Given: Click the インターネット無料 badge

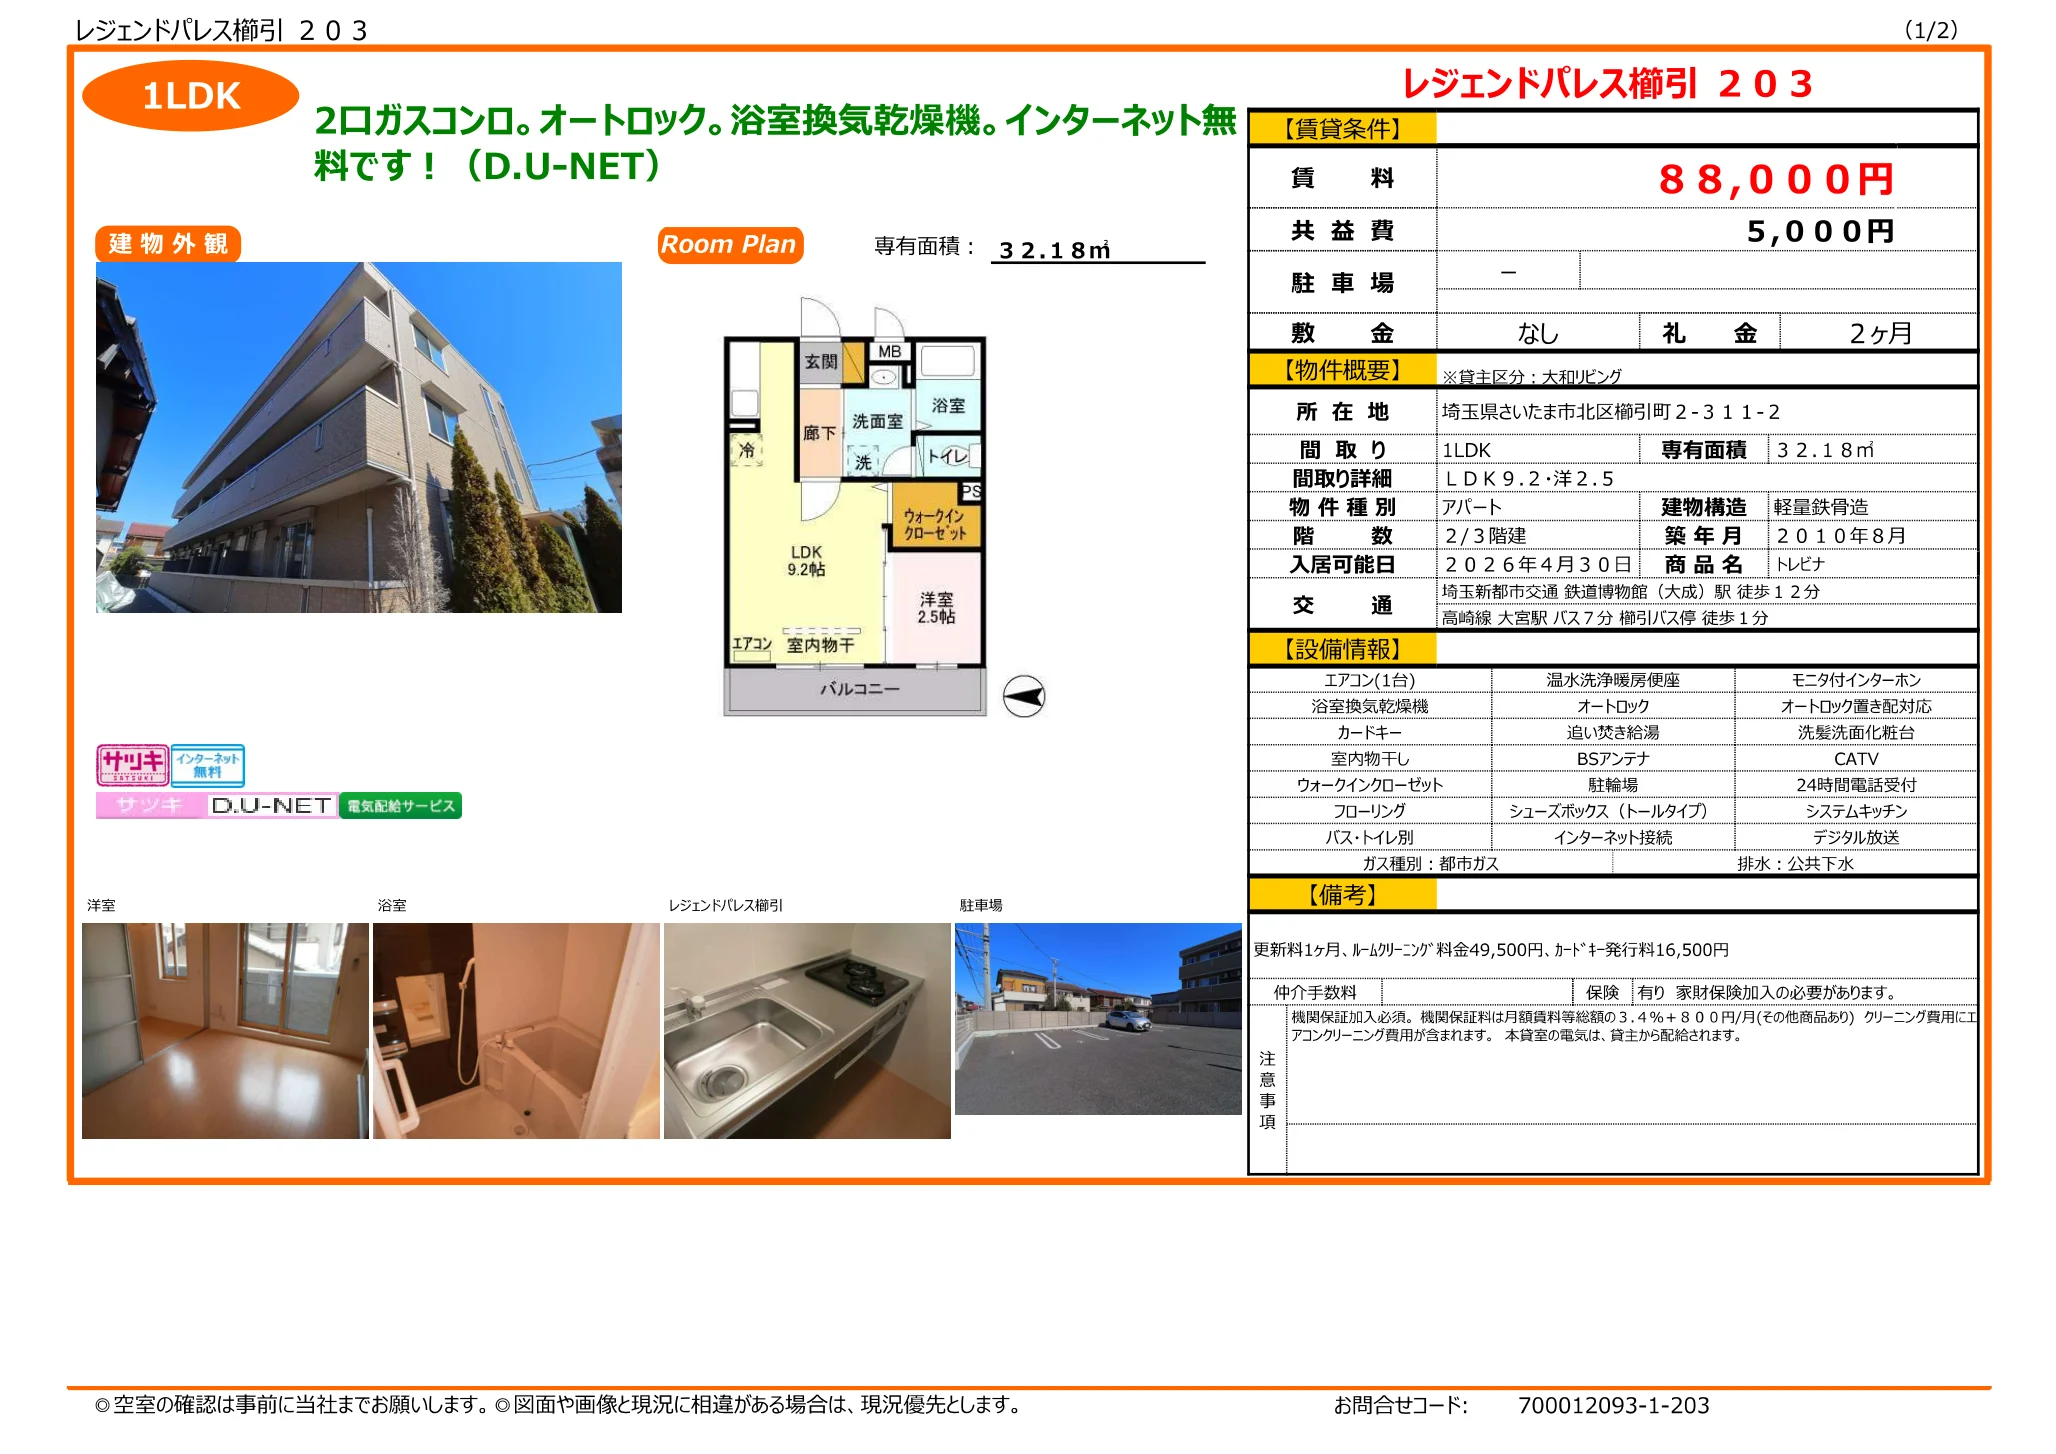Looking at the screenshot, I should (209, 764).
